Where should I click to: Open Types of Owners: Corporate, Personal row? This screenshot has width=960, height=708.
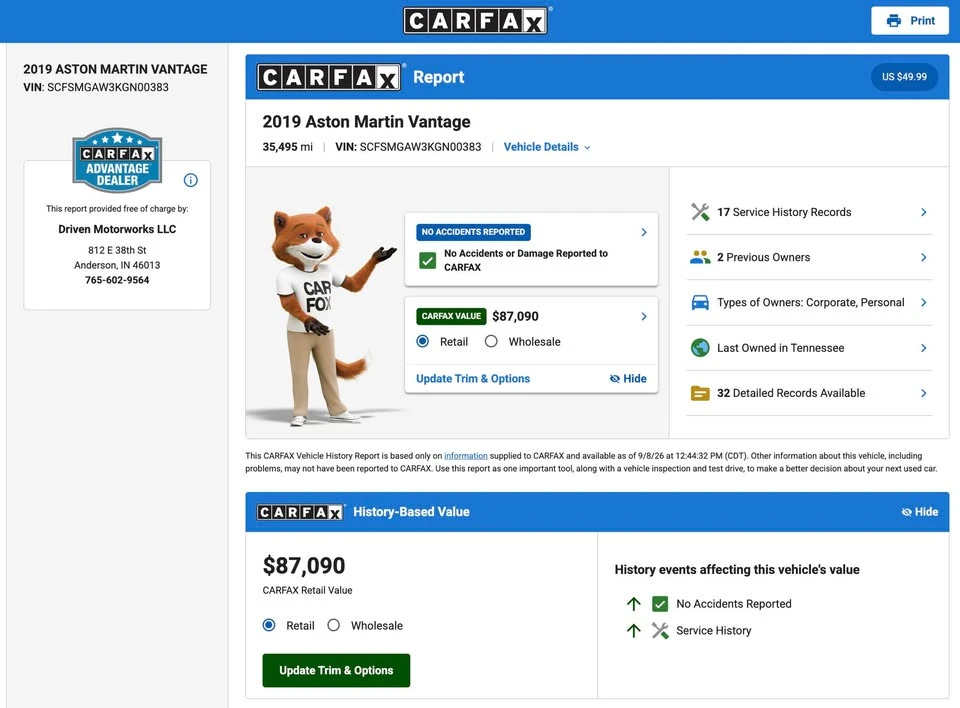click(x=809, y=303)
